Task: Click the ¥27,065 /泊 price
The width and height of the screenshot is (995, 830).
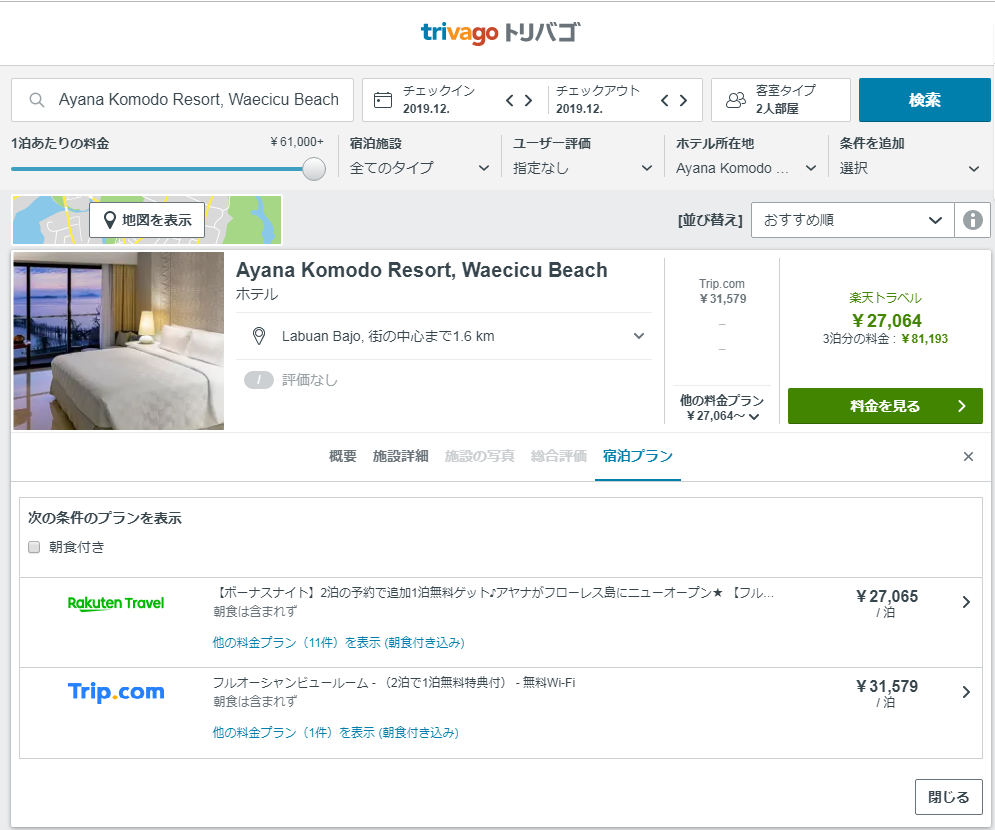Action: (886, 603)
